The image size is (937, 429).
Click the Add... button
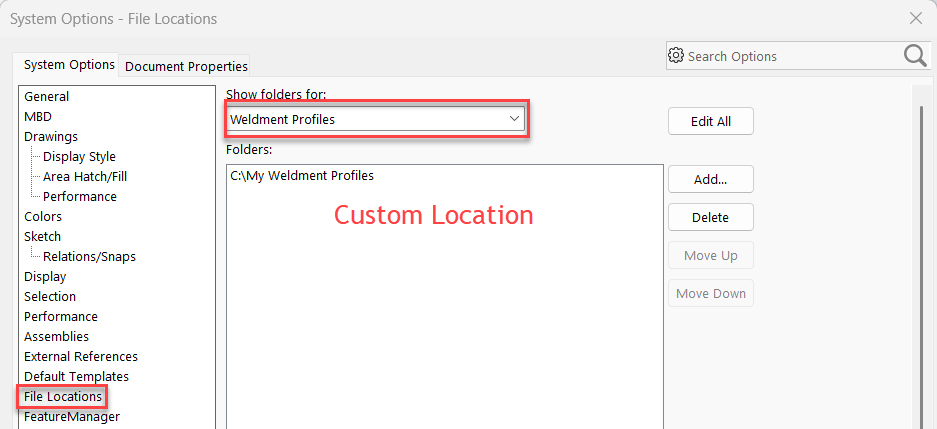[x=710, y=179]
